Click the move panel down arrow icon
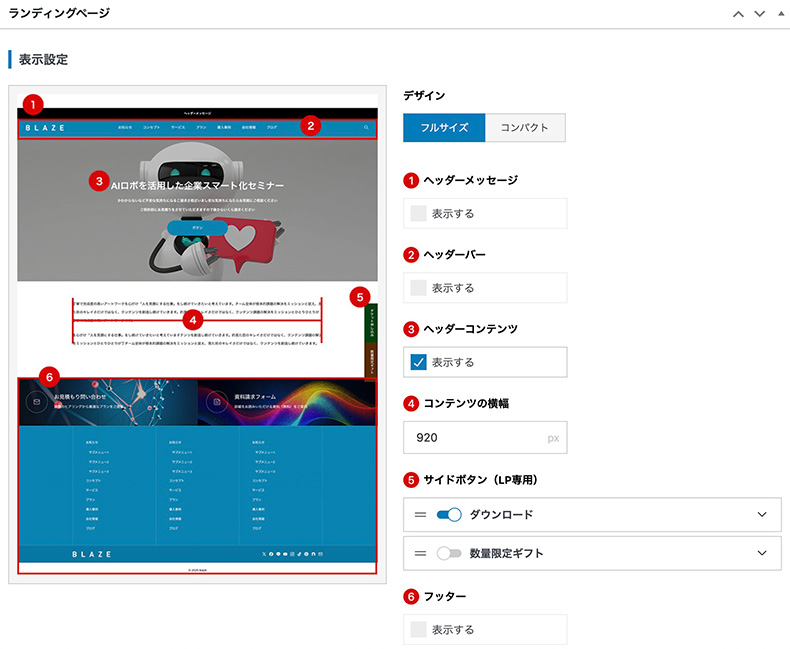This screenshot has width=790, height=649. [x=758, y=14]
